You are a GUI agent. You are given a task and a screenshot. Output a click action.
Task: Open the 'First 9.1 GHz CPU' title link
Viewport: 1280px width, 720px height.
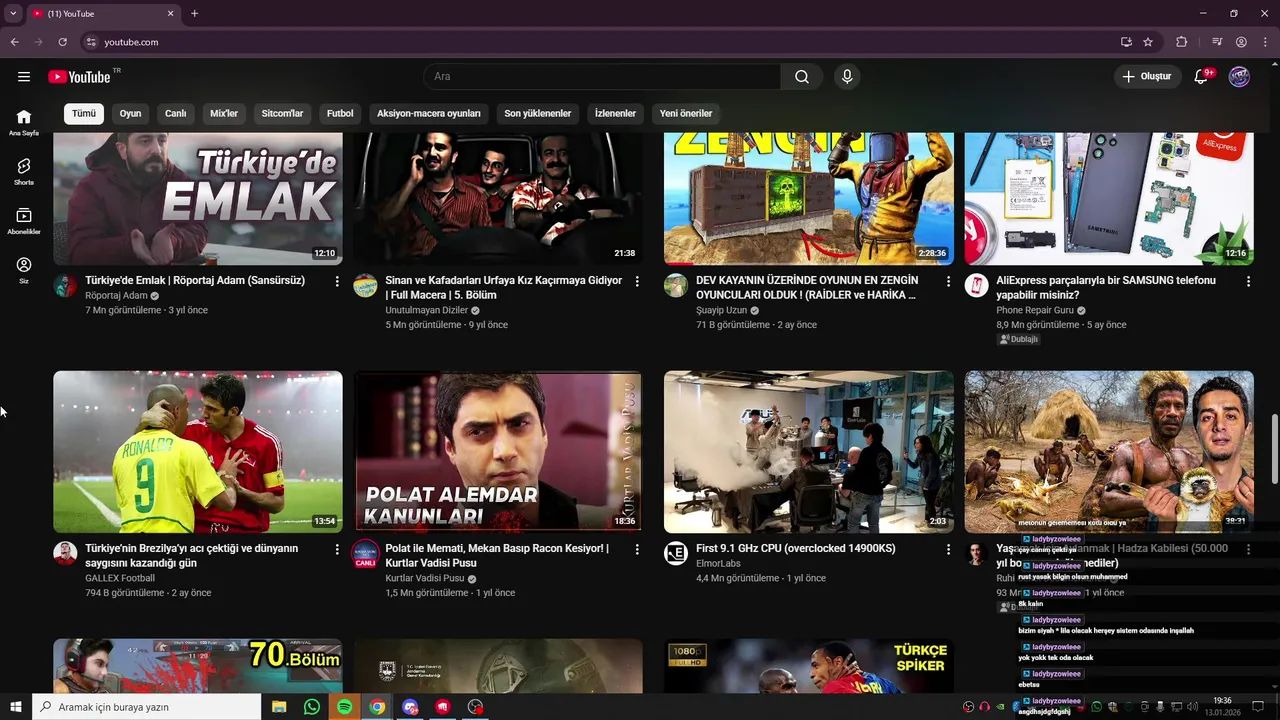(796, 549)
